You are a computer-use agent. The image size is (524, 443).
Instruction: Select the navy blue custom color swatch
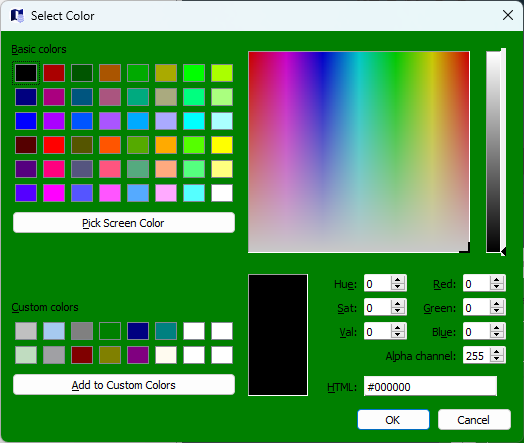pos(138,331)
